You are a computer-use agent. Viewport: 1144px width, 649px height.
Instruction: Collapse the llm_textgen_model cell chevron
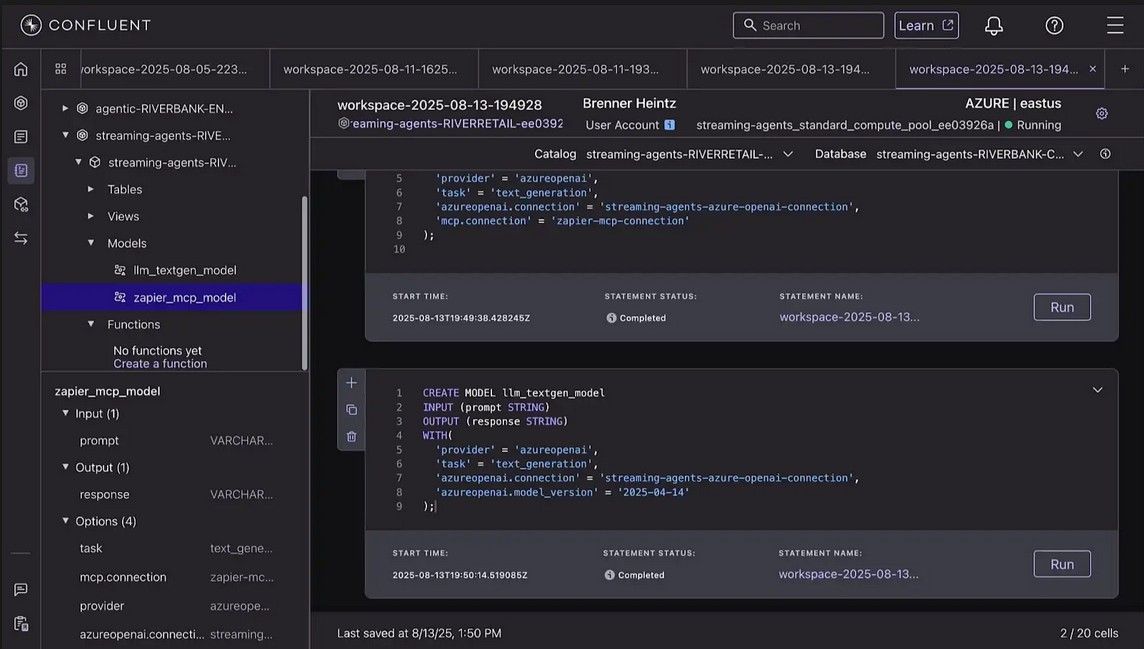pos(1097,390)
